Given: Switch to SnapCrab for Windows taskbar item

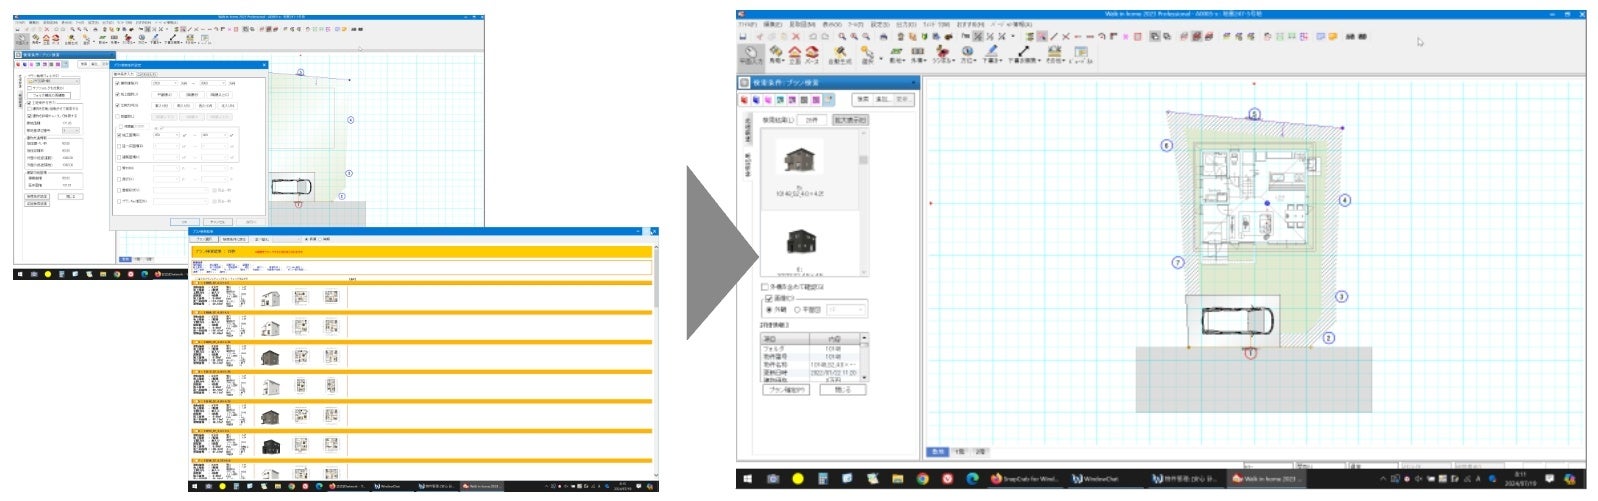Looking at the screenshot, I should 1026,479.
